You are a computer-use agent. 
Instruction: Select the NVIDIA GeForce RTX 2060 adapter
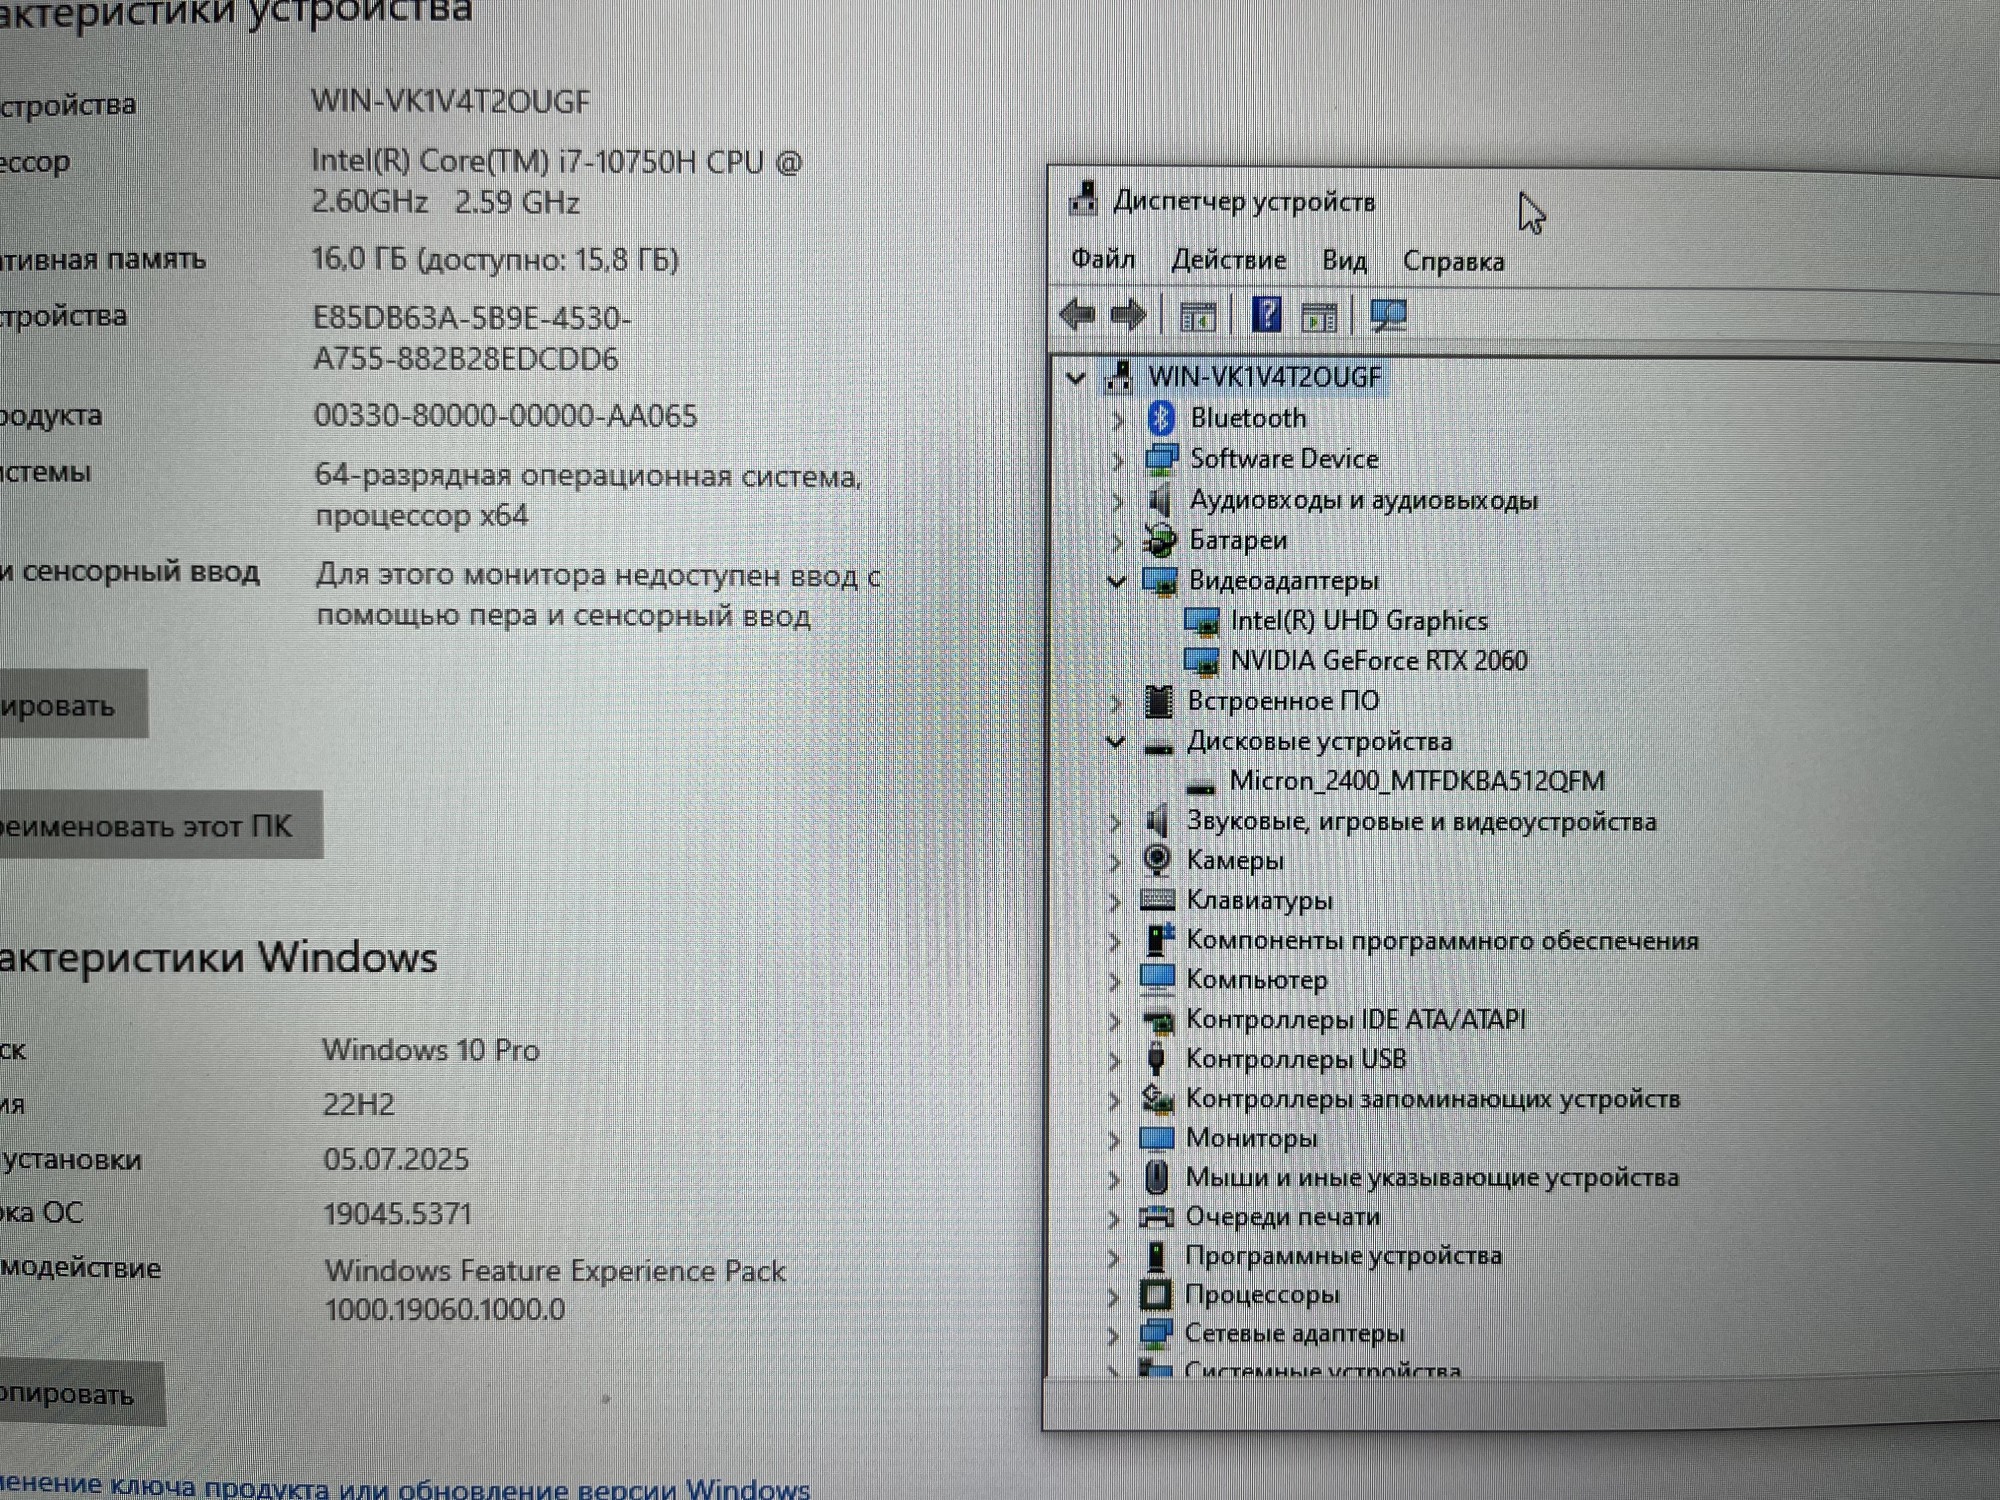coord(1378,661)
